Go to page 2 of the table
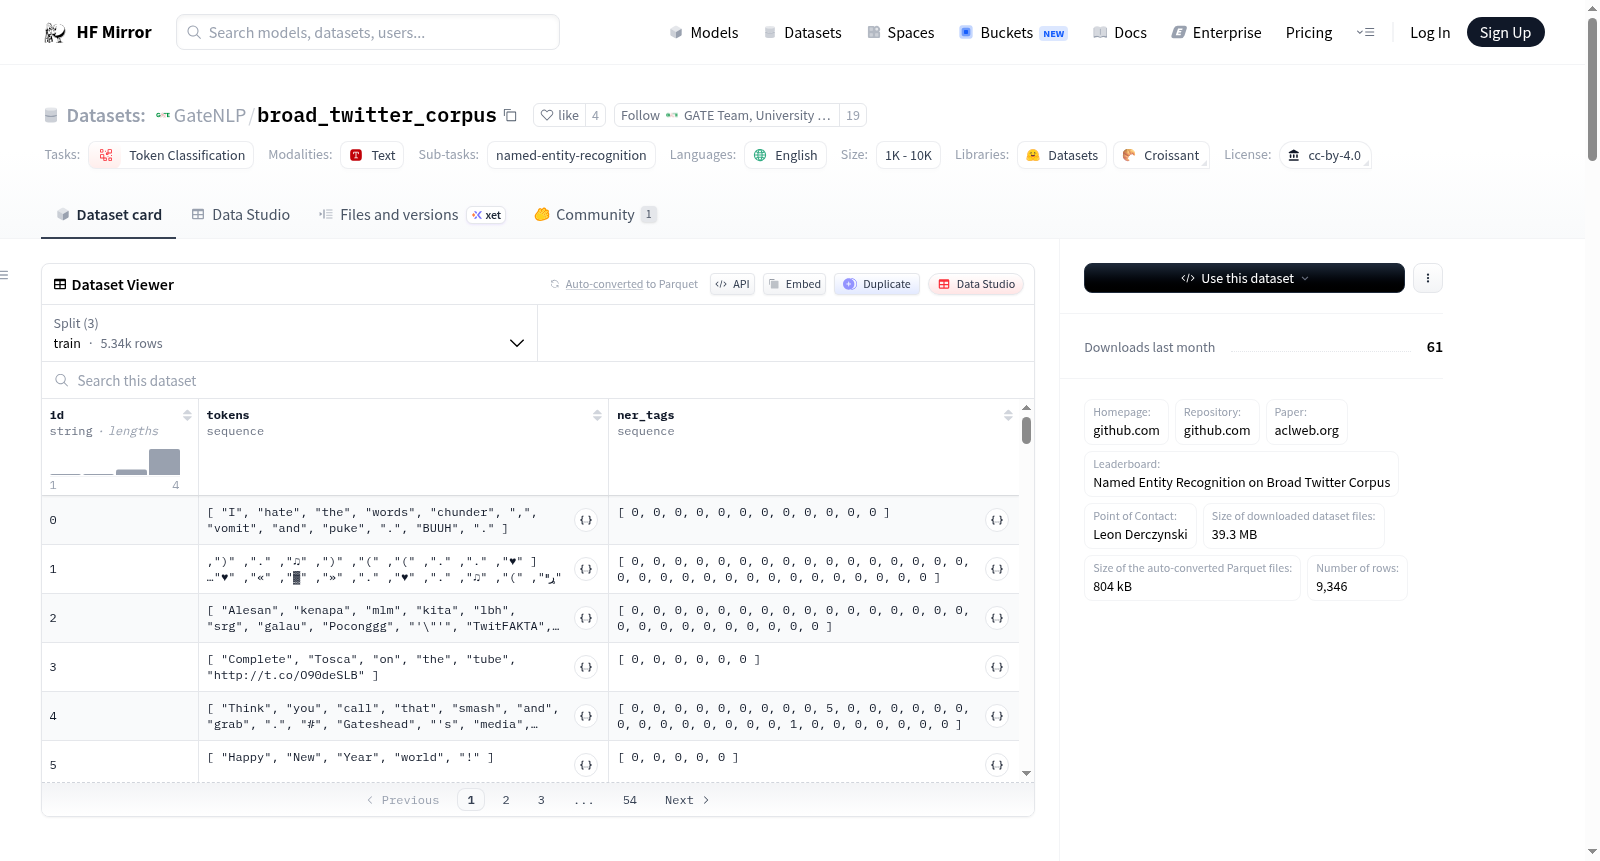Image resolution: width=1600 pixels, height=861 pixels. point(506,800)
